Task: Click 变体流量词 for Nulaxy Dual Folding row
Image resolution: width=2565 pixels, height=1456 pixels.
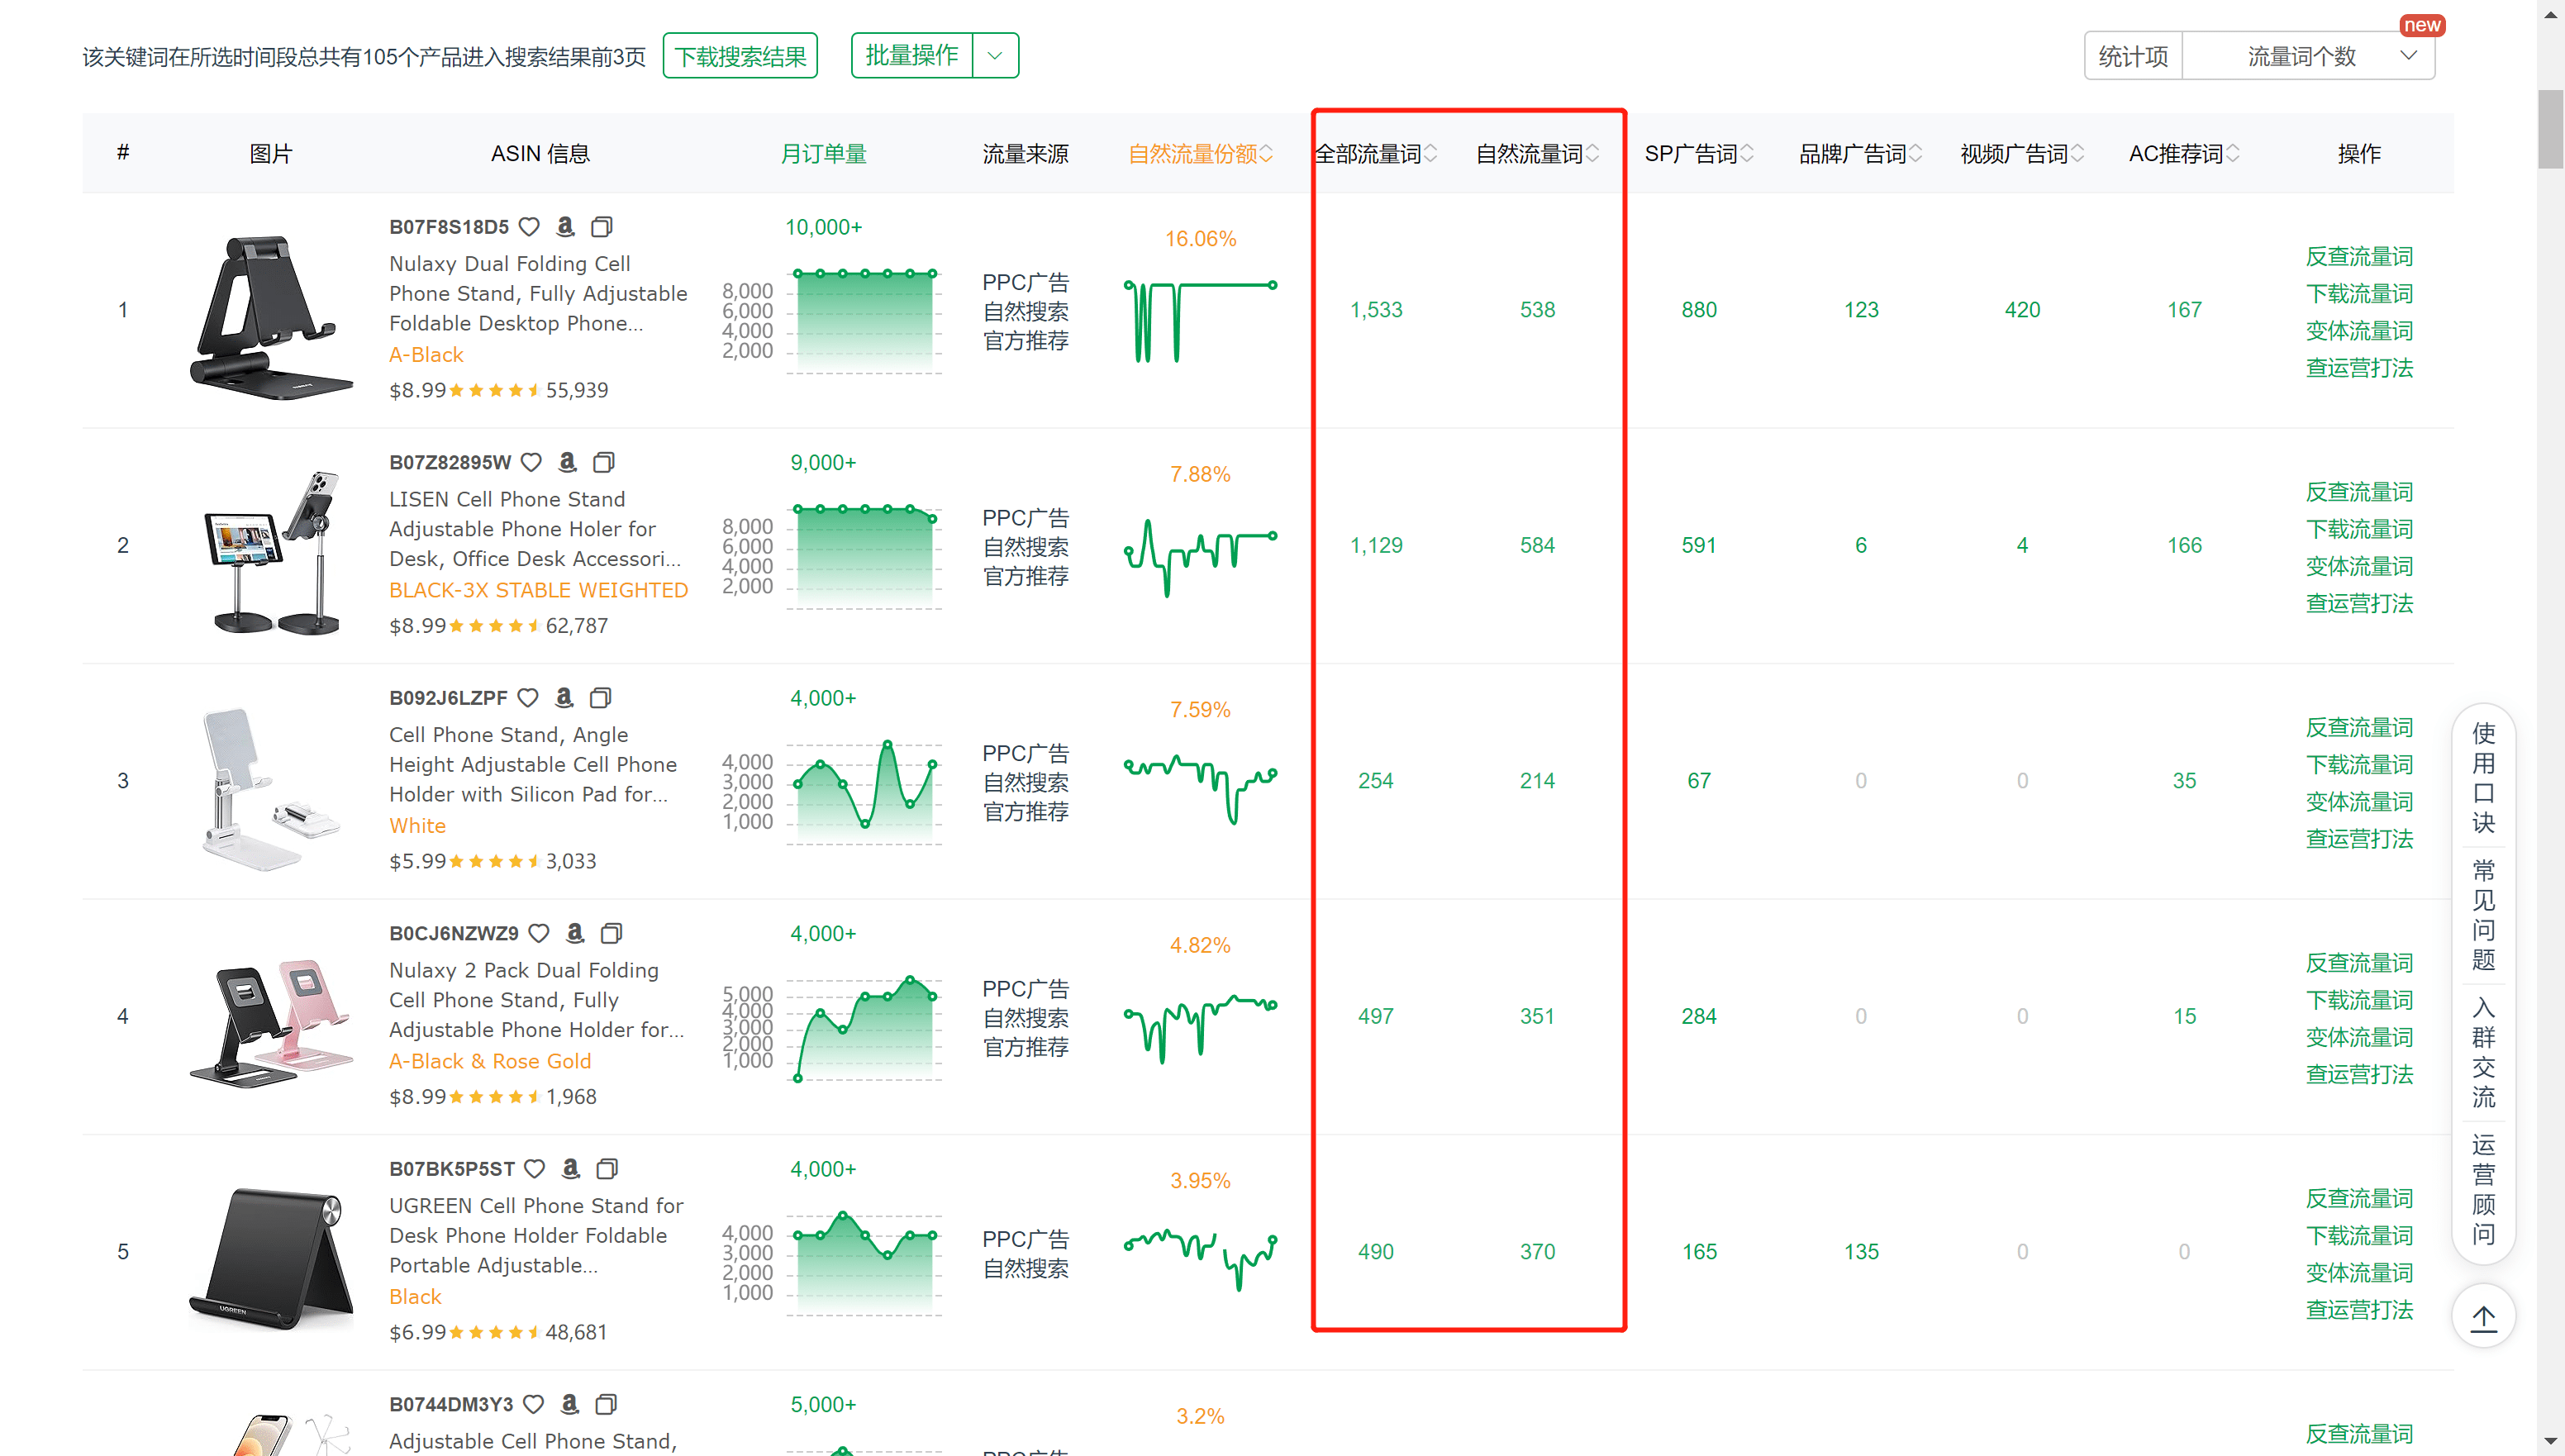Action: pyautogui.click(x=2359, y=331)
